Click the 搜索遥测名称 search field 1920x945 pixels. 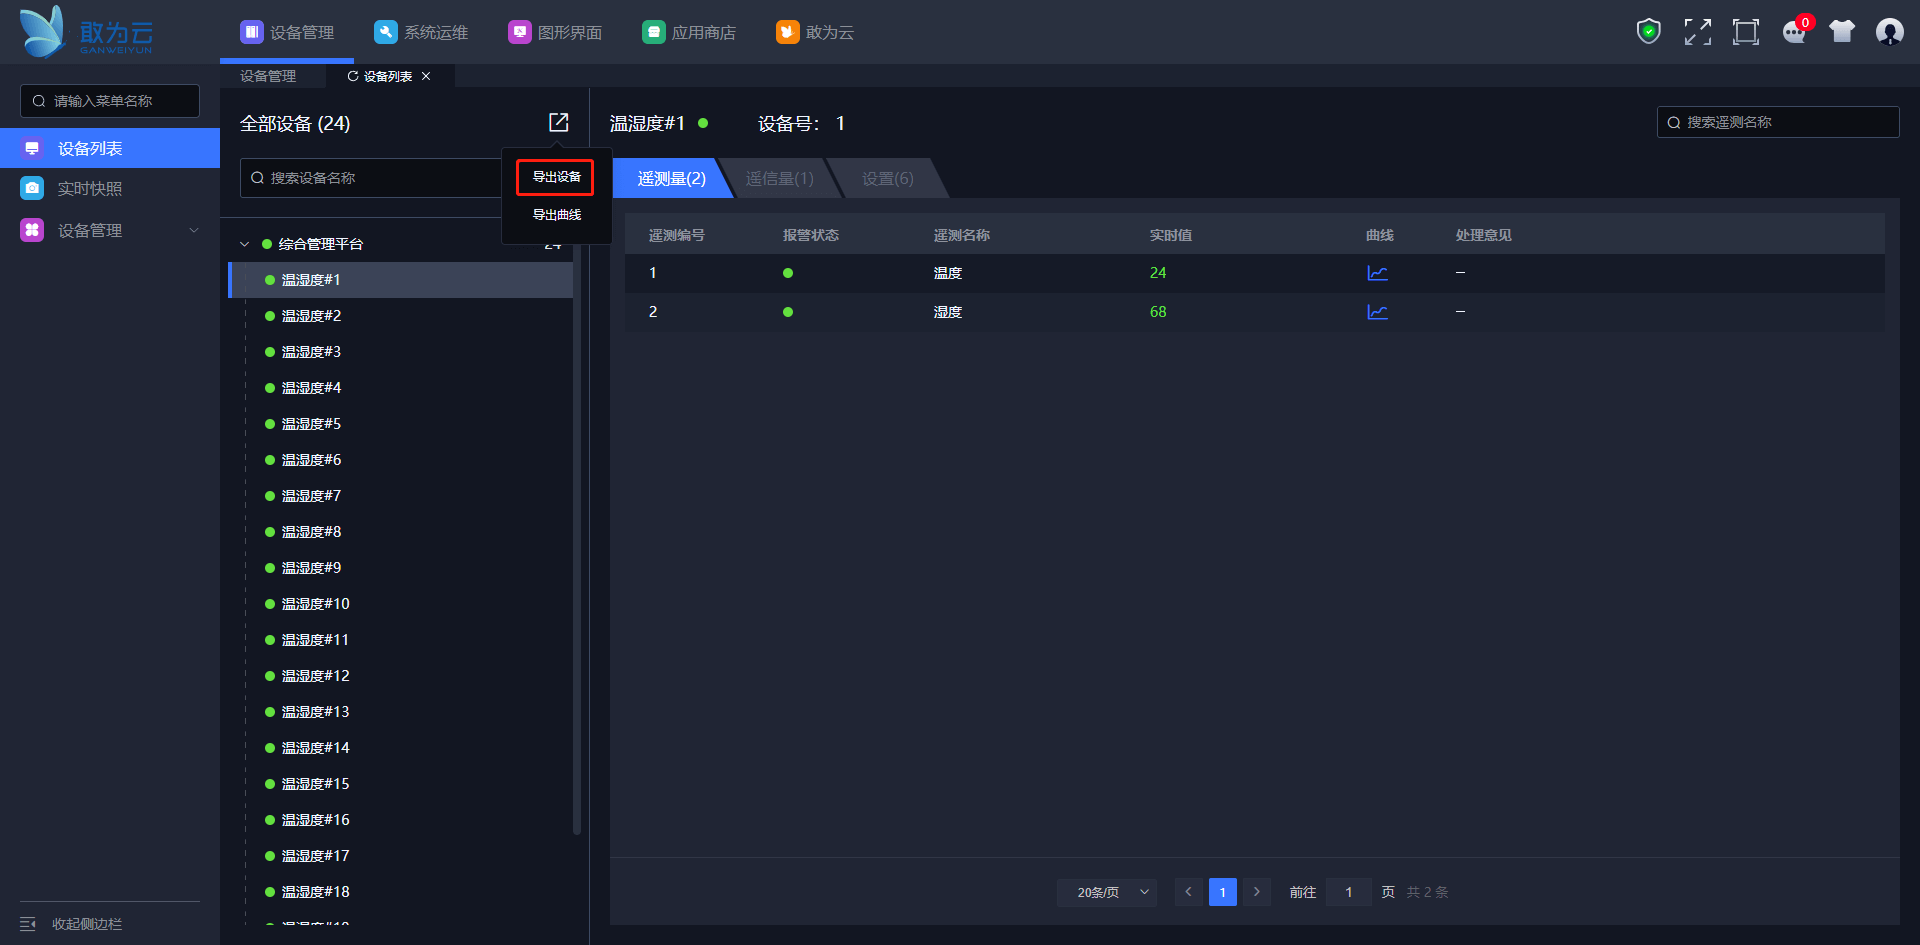[1778, 122]
